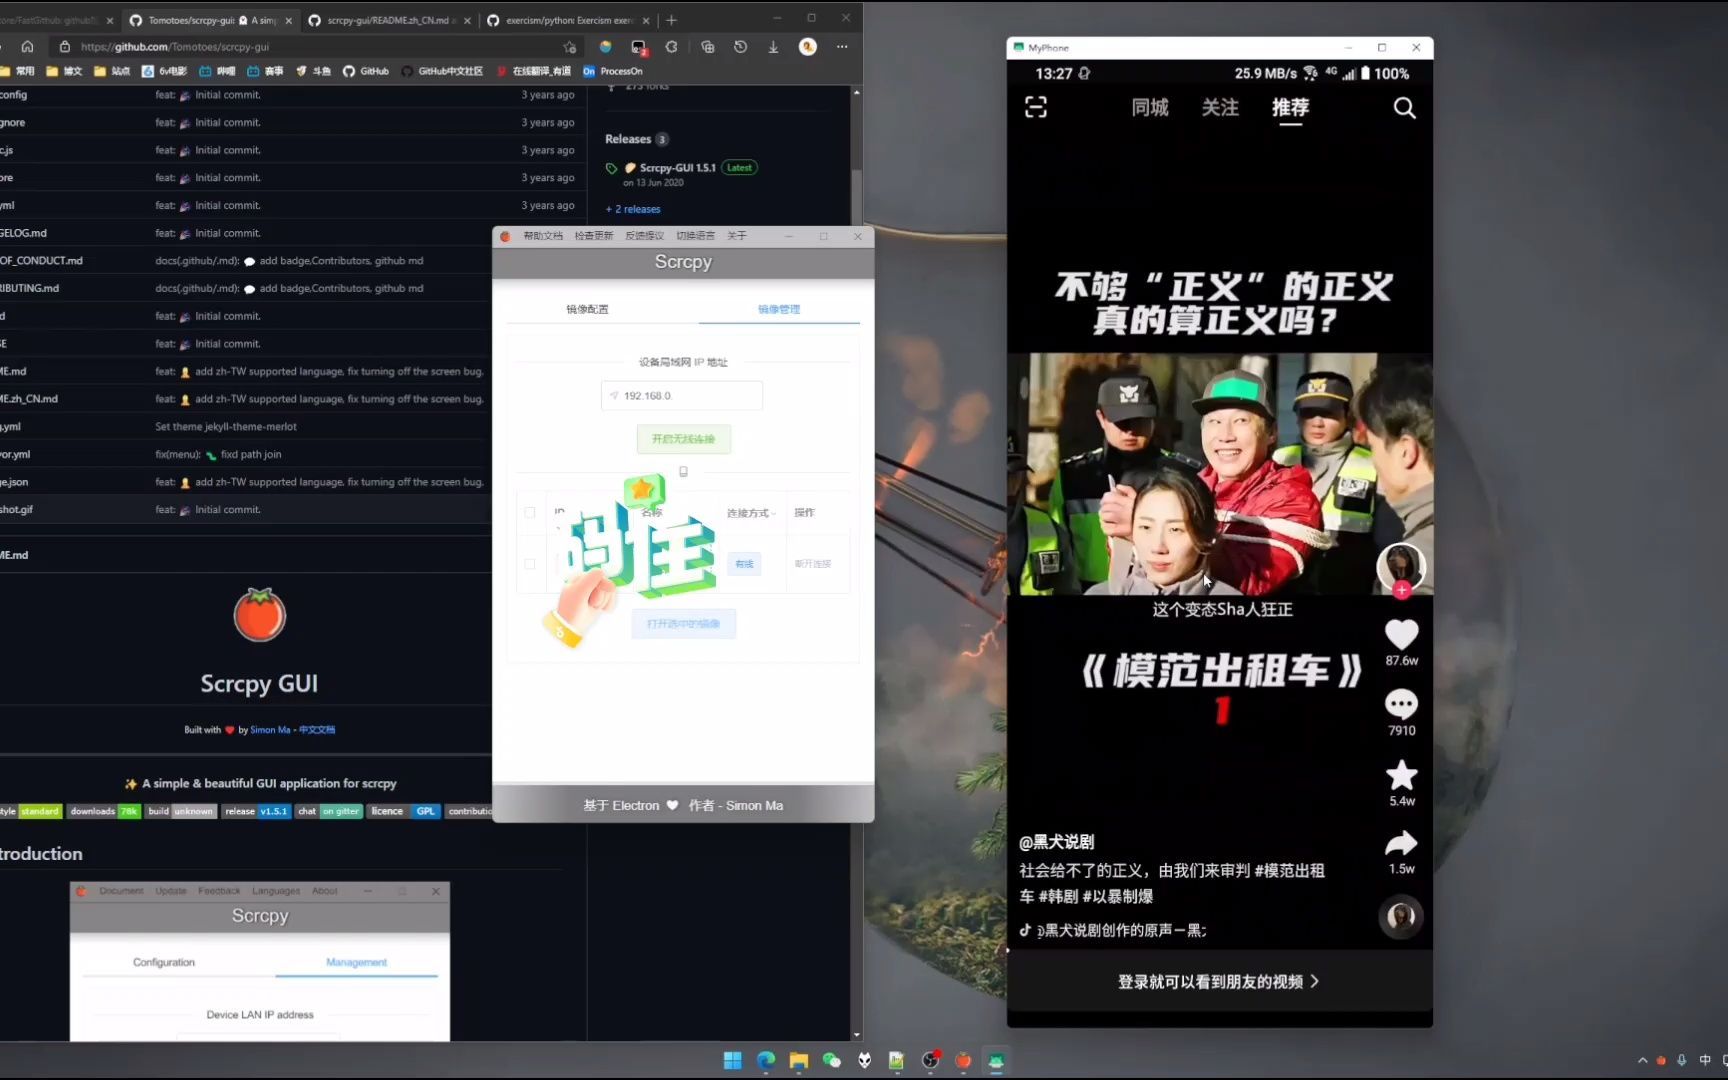Open the tomato Scrcpy GUI taskbar icon
Image resolution: width=1728 pixels, height=1080 pixels.
pos(963,1060)
